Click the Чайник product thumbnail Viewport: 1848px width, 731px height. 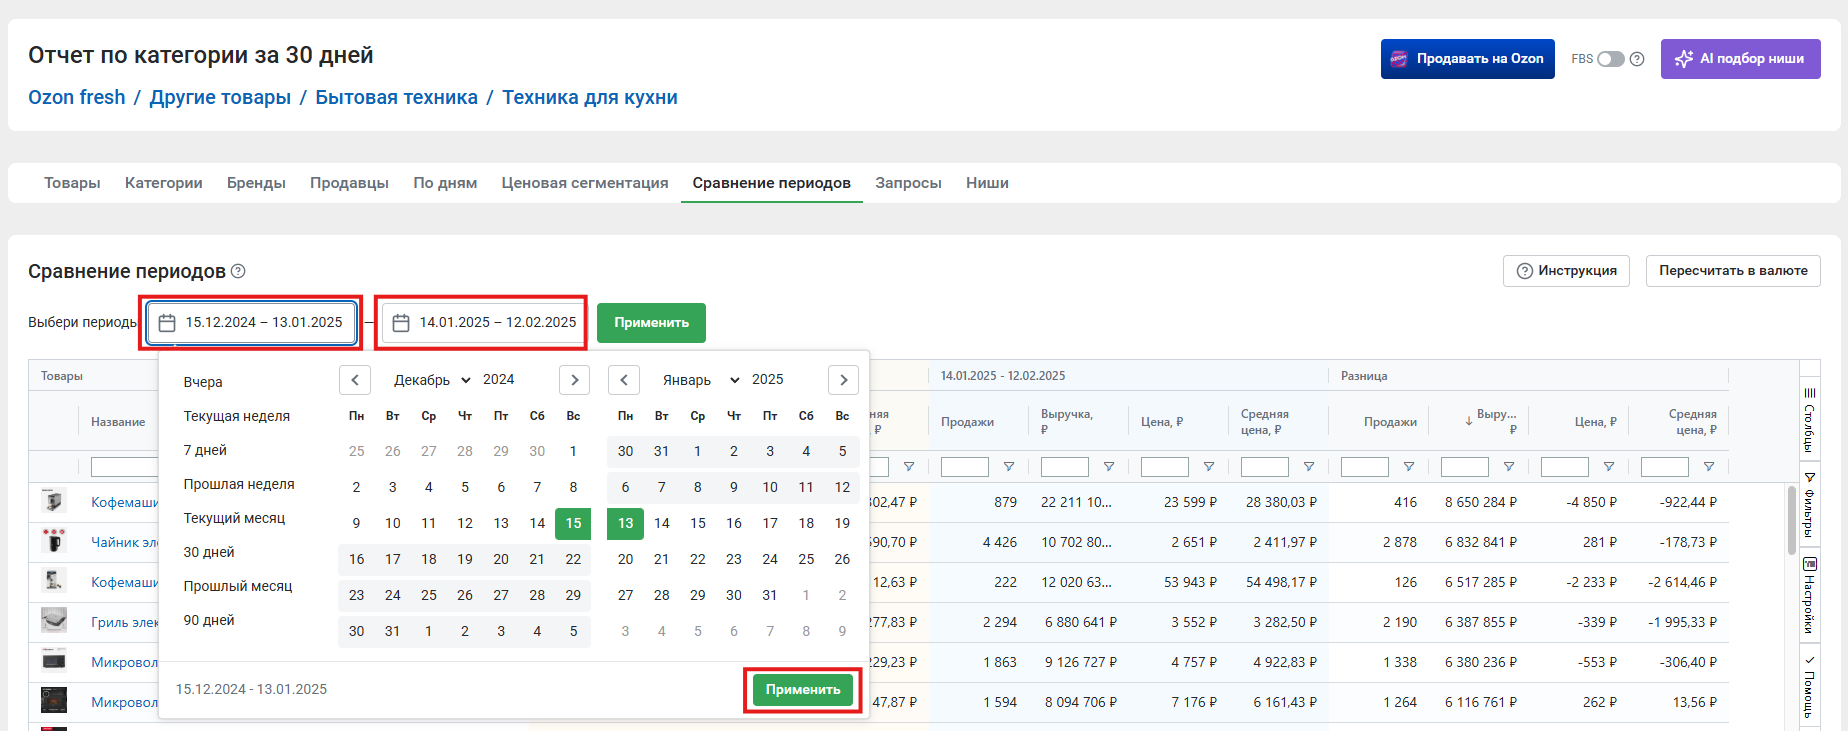(x=54, y=541)
